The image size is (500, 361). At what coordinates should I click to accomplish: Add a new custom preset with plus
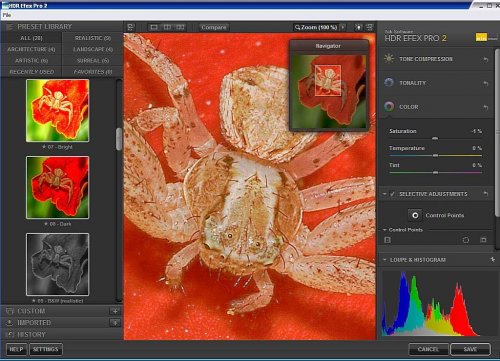[x=115, y=311]
